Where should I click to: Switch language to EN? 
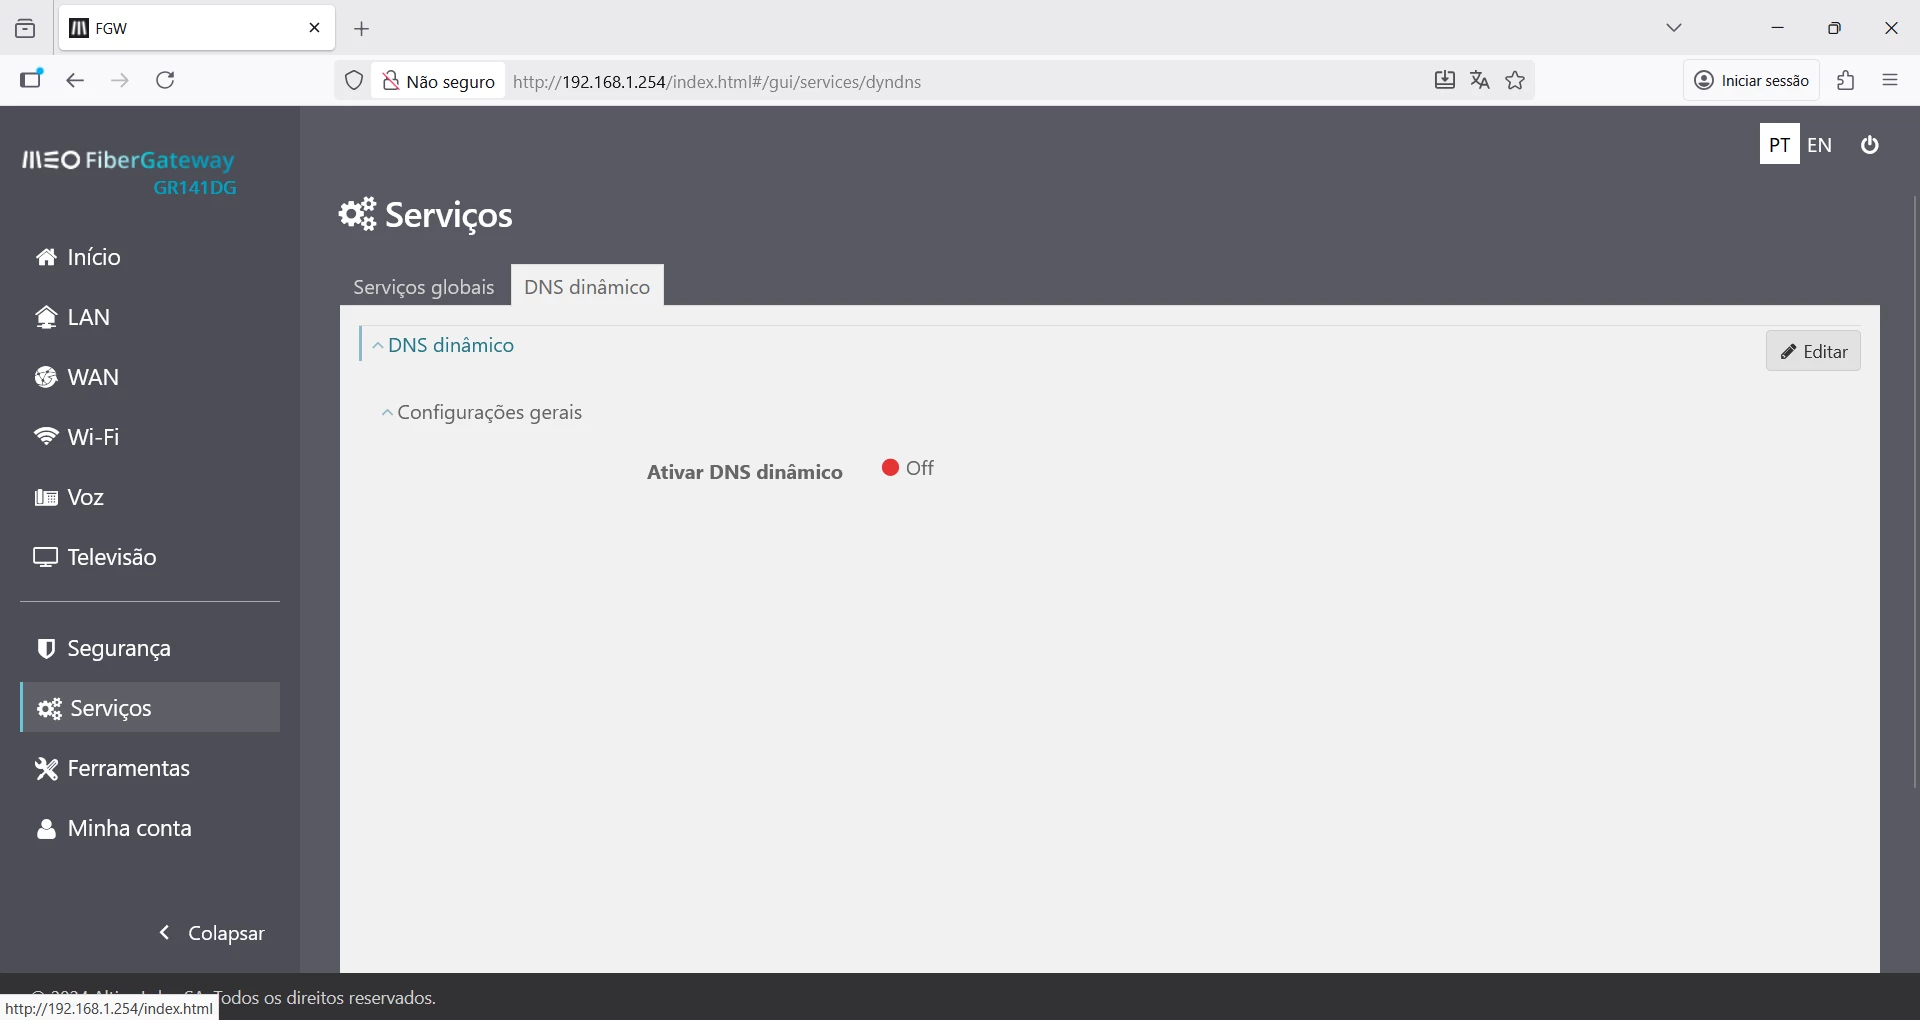(1819, 145)
